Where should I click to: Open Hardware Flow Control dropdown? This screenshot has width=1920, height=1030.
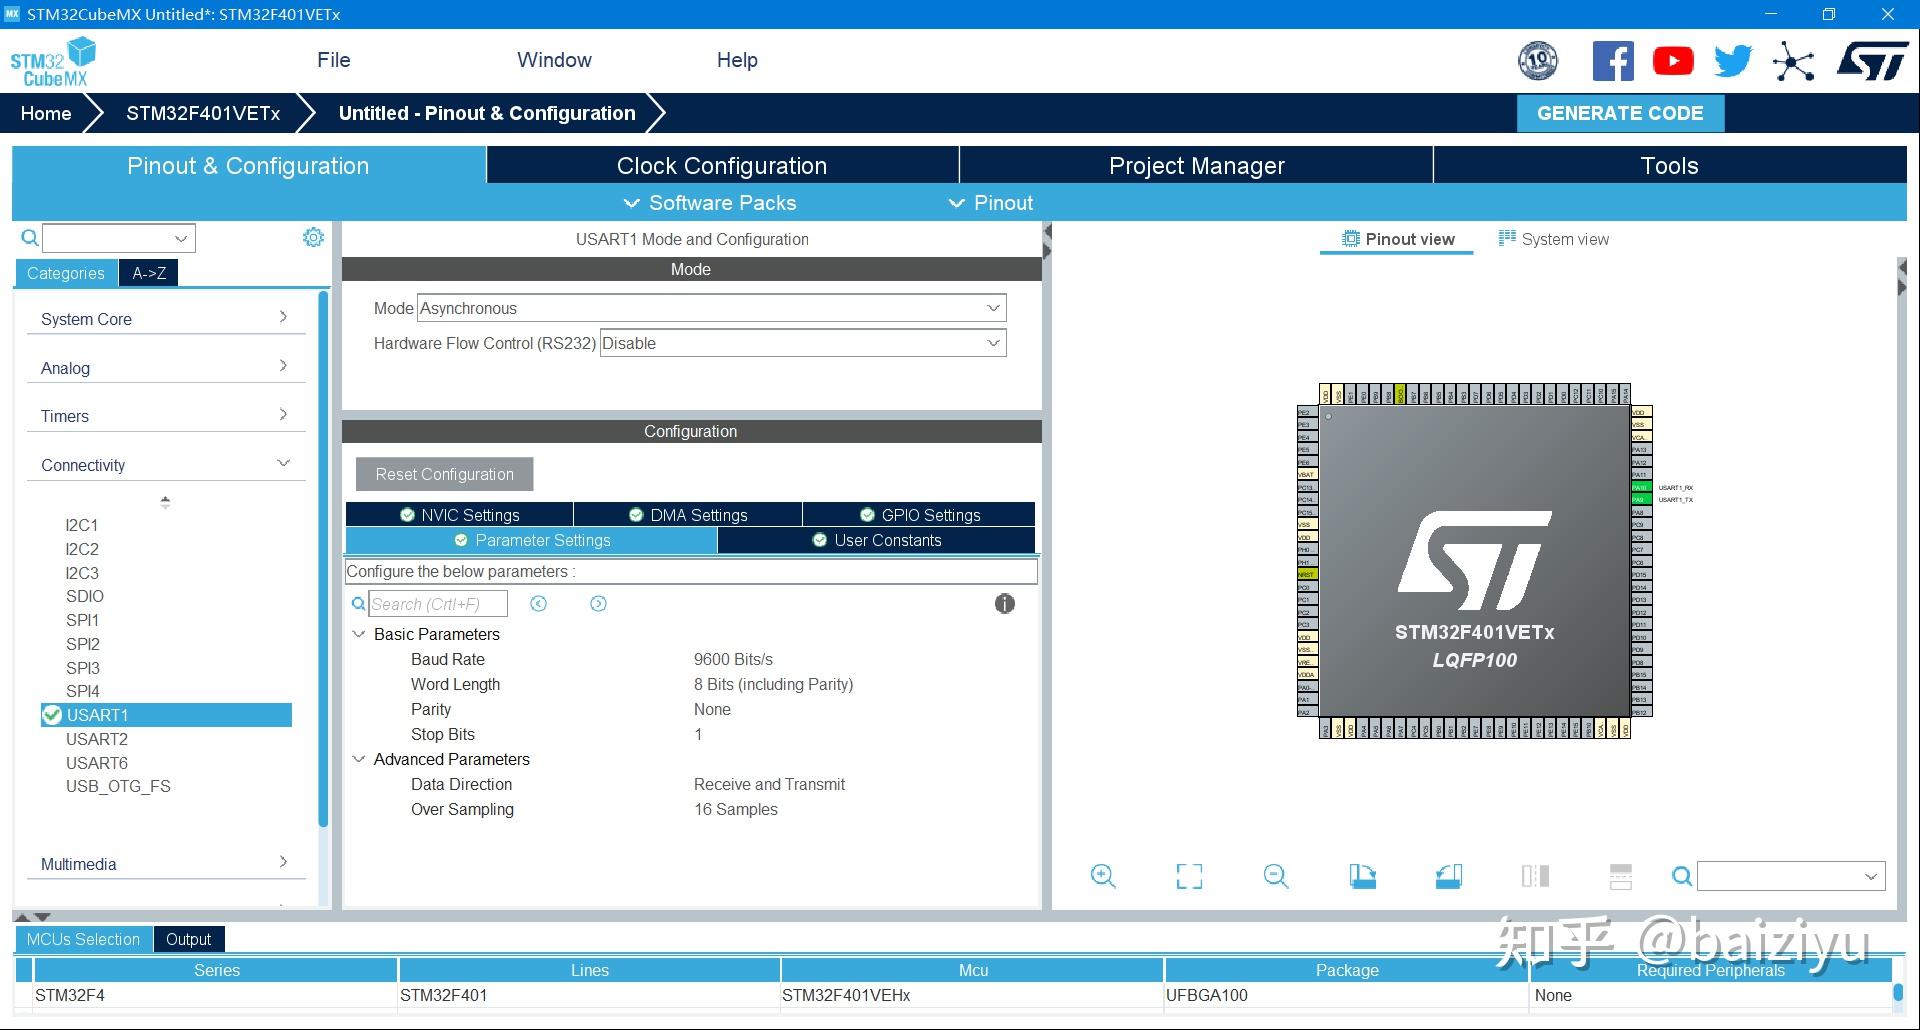click(x=802, y=343)
